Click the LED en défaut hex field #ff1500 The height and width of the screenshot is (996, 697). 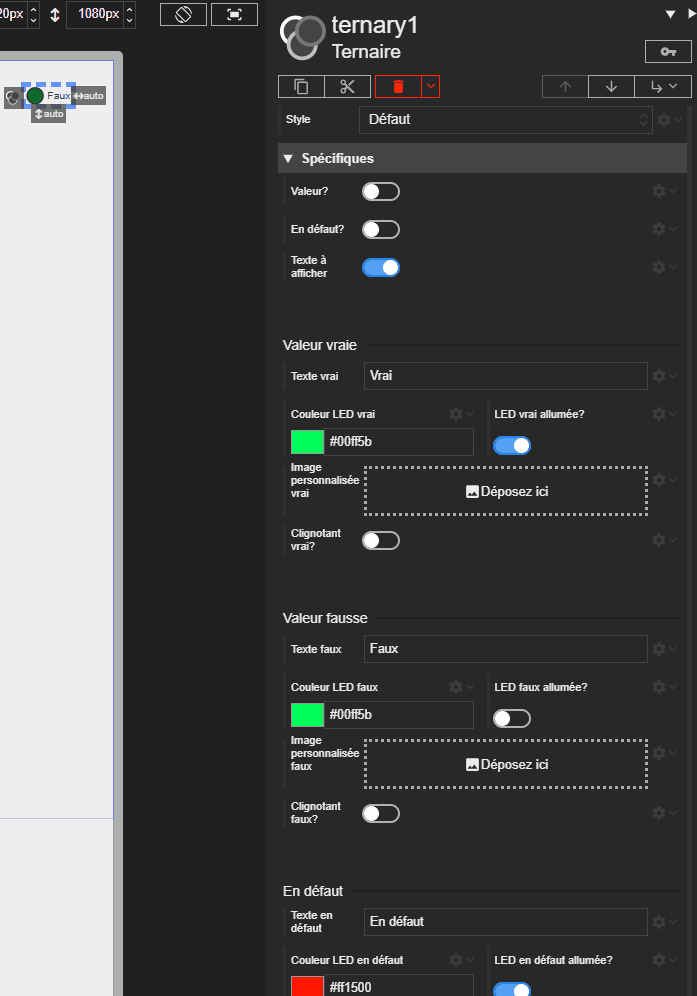399,986
